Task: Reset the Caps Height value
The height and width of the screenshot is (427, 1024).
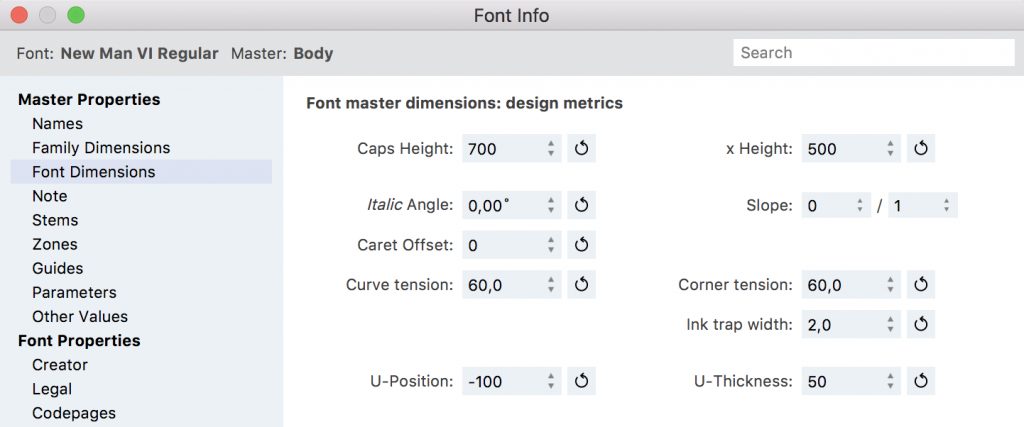Action: [582, 149]
